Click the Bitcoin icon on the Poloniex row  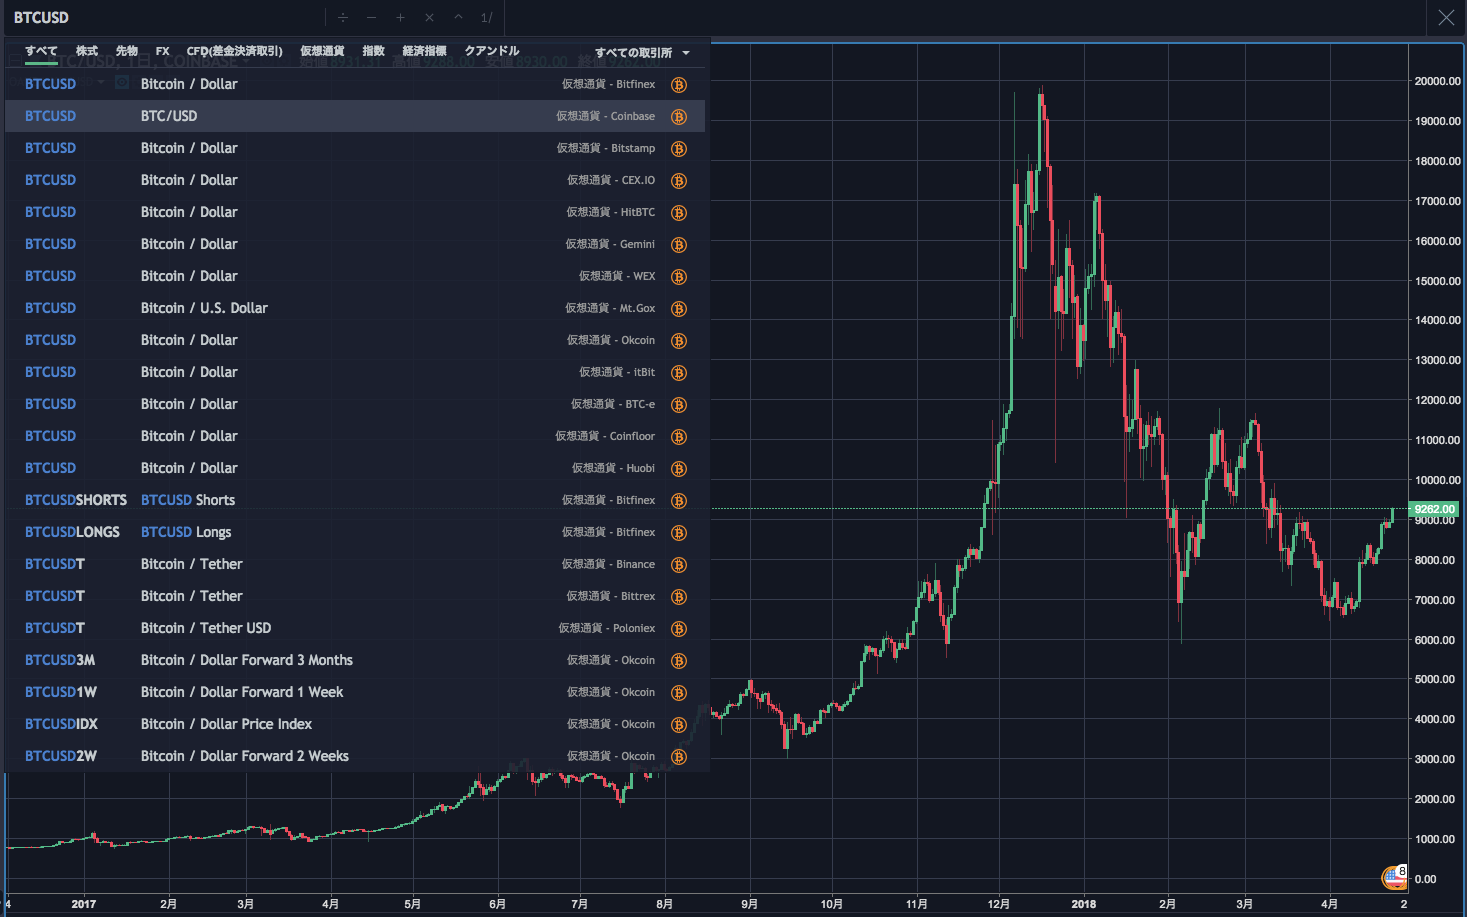tap(679, 629)
